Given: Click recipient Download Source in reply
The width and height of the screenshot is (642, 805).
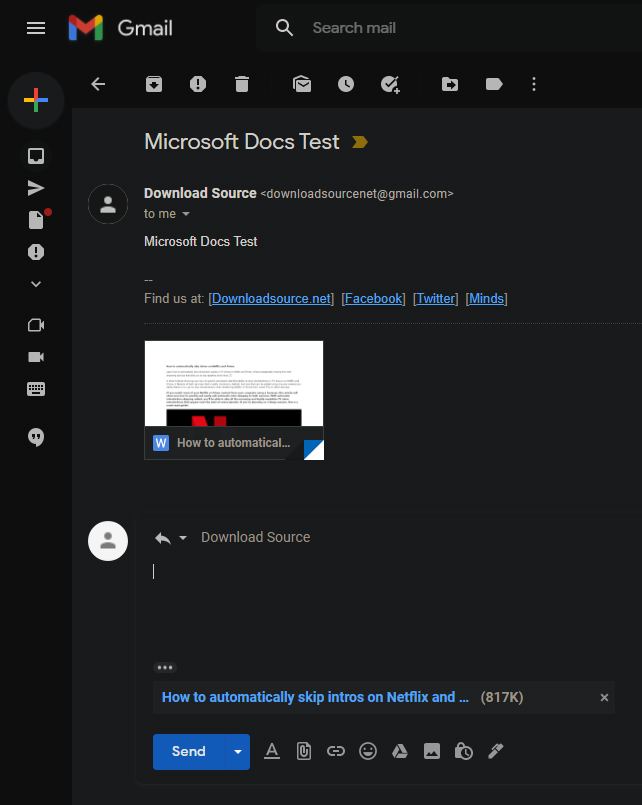Looking at the screenshot, I should tap(256, 537).
